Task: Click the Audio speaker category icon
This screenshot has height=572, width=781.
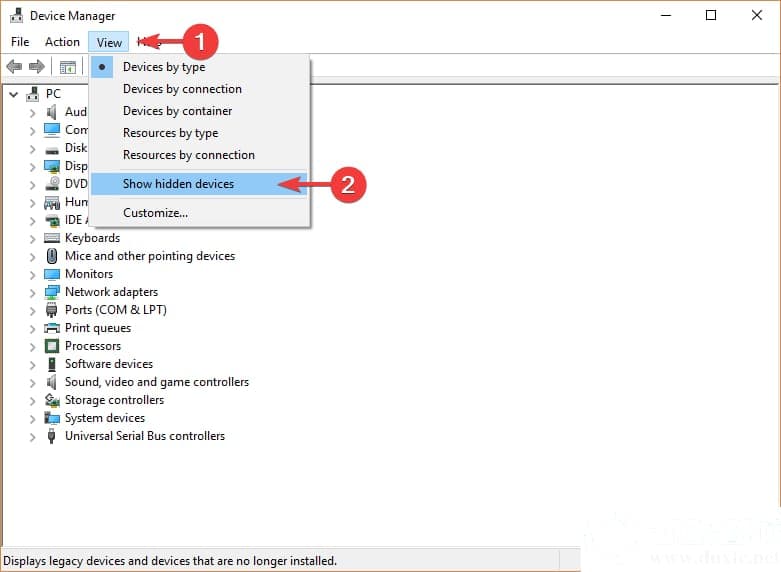Action: [x=51, y=112]
